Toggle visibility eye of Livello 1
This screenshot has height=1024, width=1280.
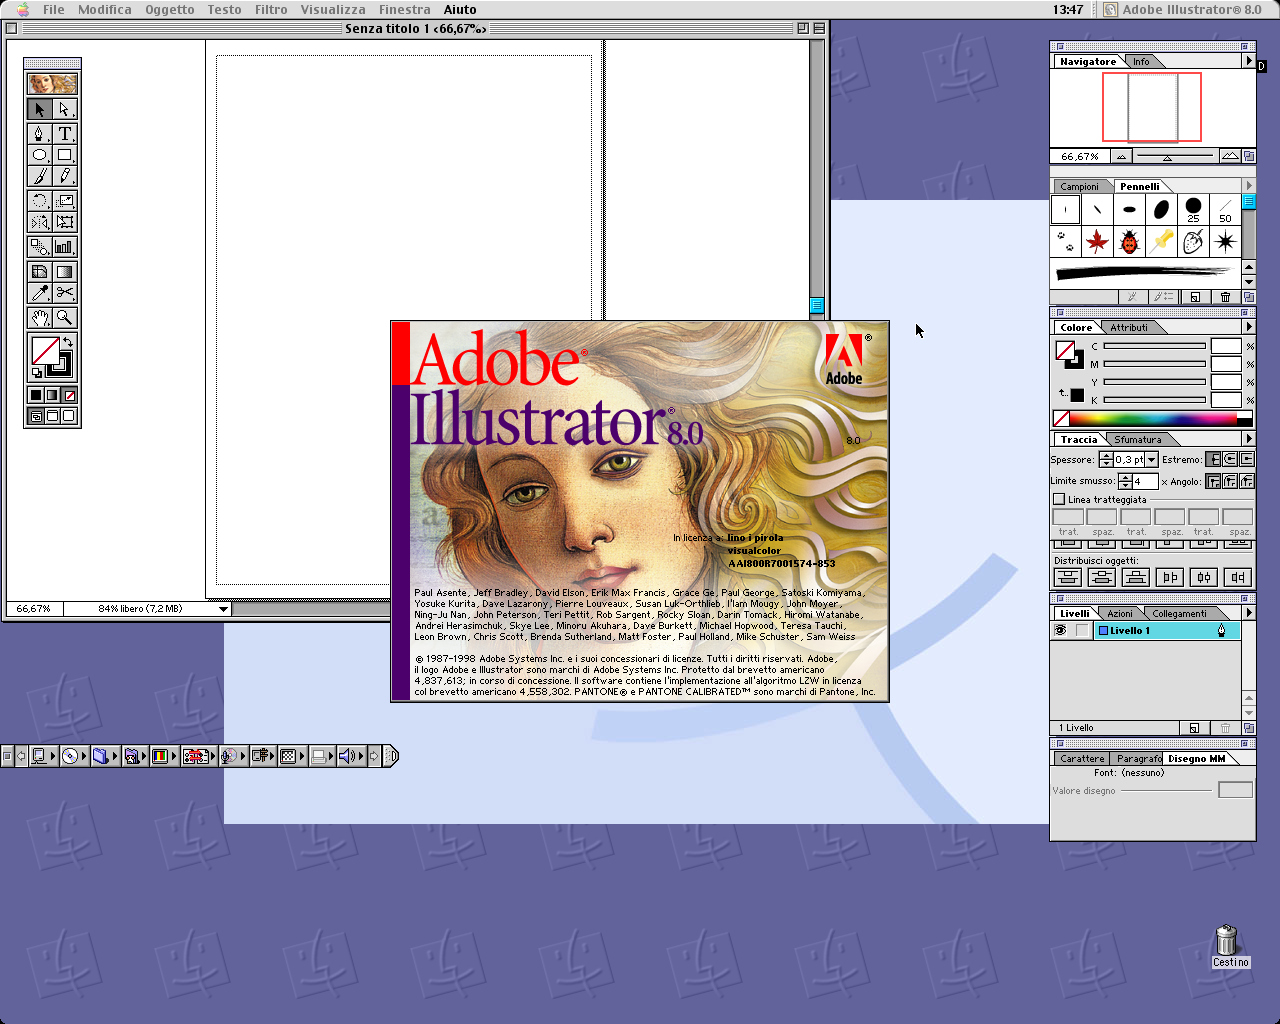coord(1060,631)
